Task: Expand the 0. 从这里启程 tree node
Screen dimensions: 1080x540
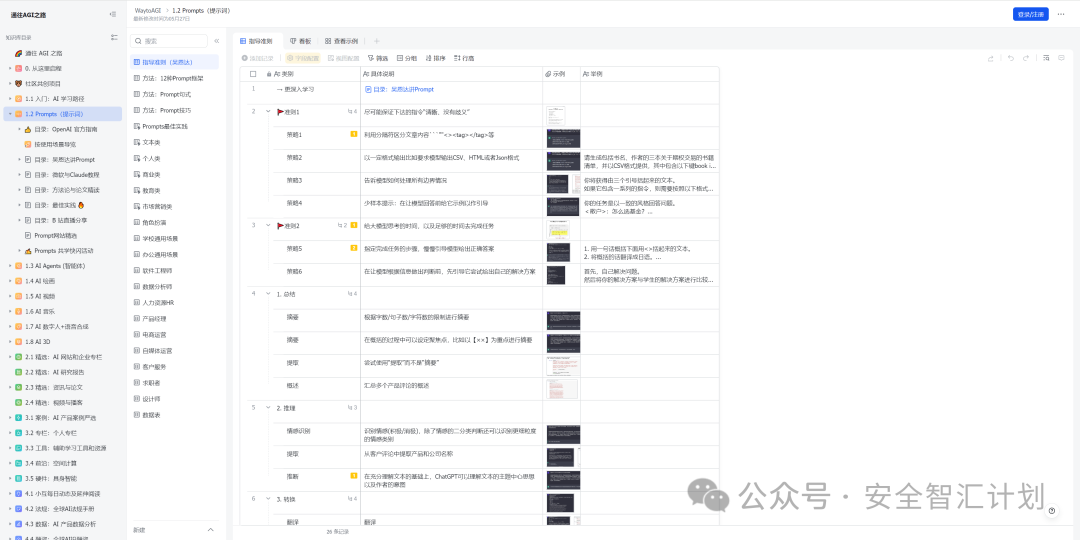Action: 10,68
